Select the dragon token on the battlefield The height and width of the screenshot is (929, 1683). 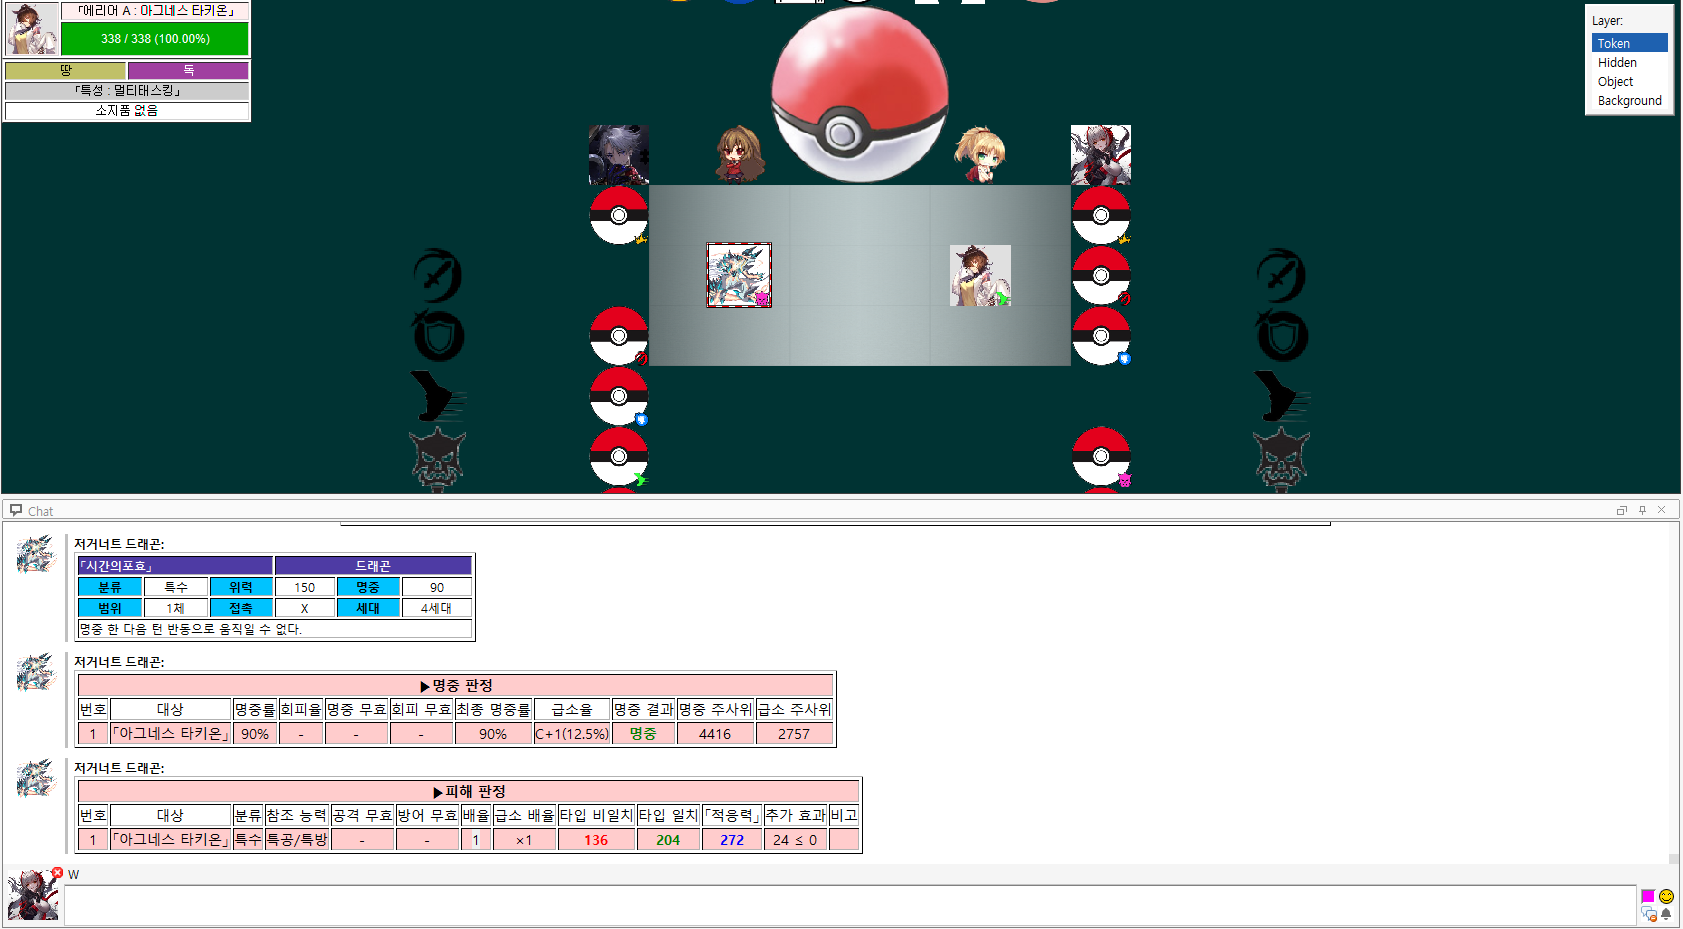pos(739,275)
